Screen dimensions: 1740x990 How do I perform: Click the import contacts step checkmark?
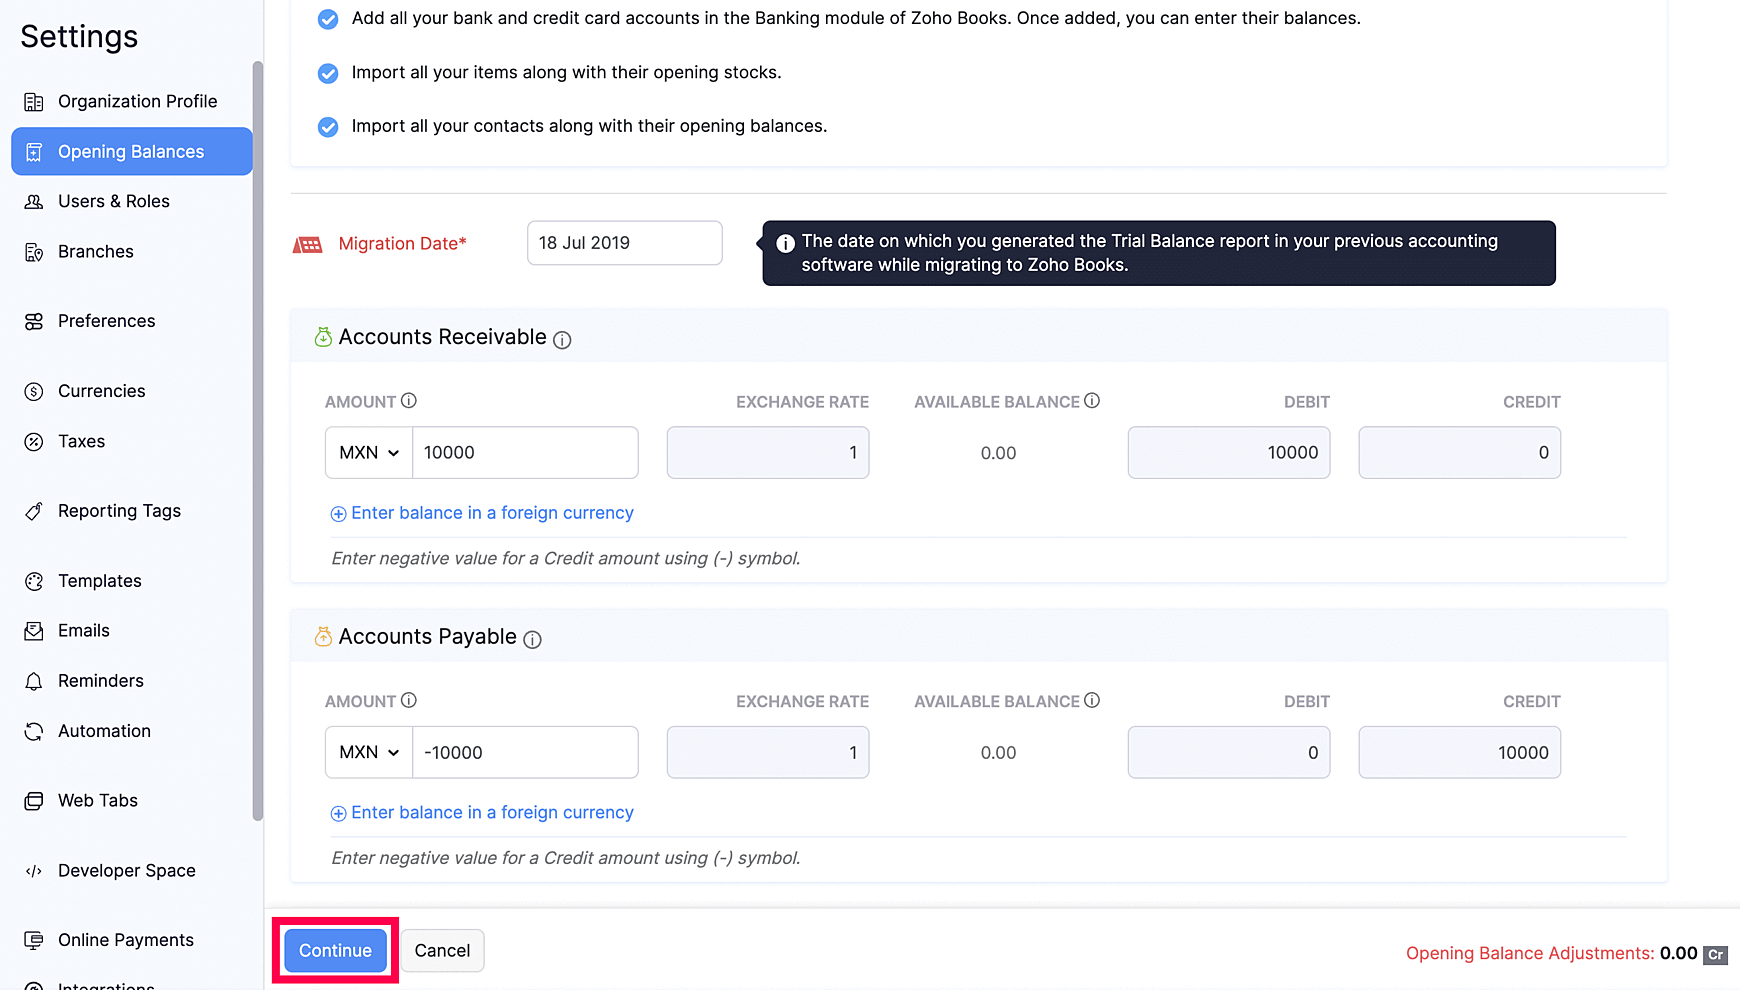coord(328,127)
